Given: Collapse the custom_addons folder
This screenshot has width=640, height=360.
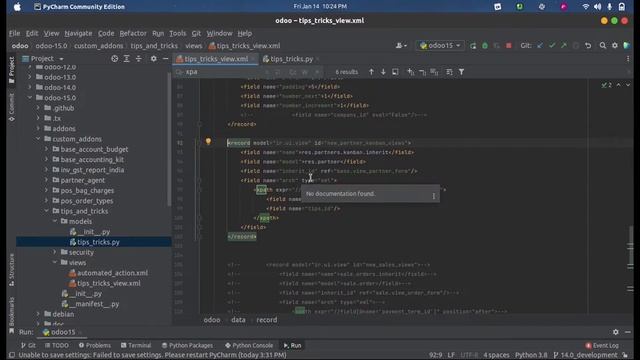Looking at the screenshot, I should [38, 139].
